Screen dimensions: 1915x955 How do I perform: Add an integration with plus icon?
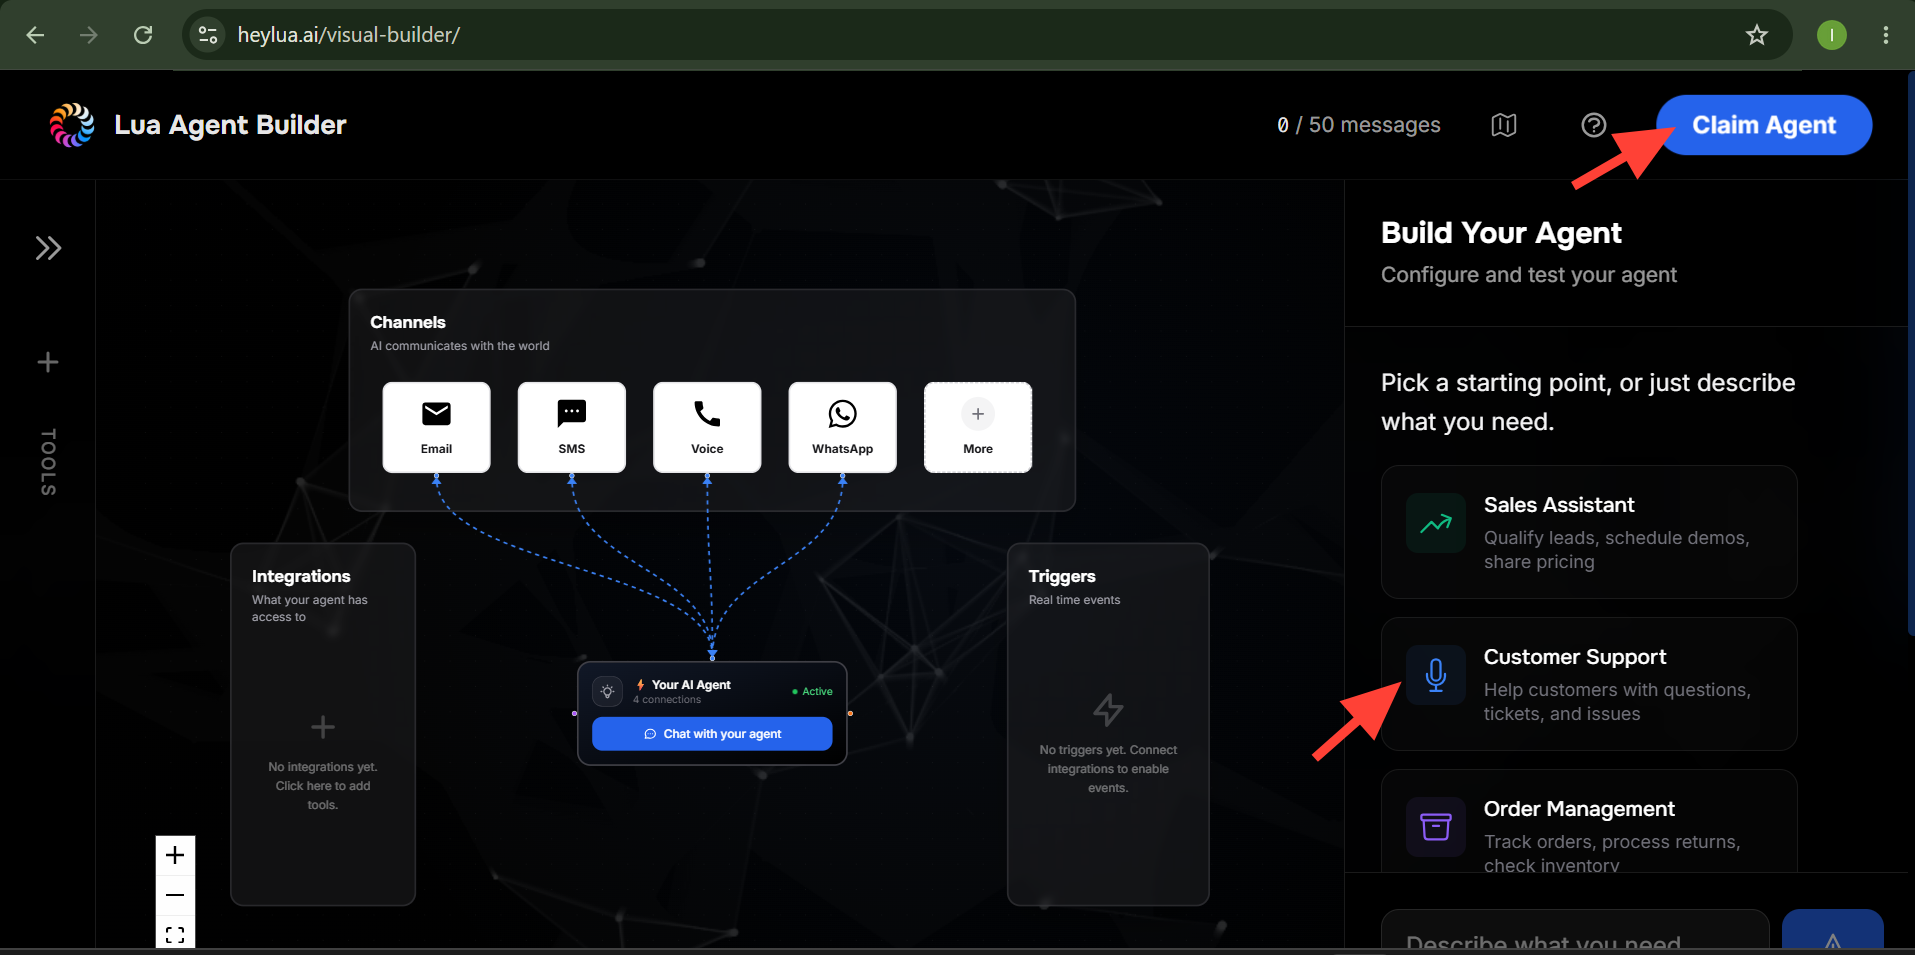click(322, 727)
